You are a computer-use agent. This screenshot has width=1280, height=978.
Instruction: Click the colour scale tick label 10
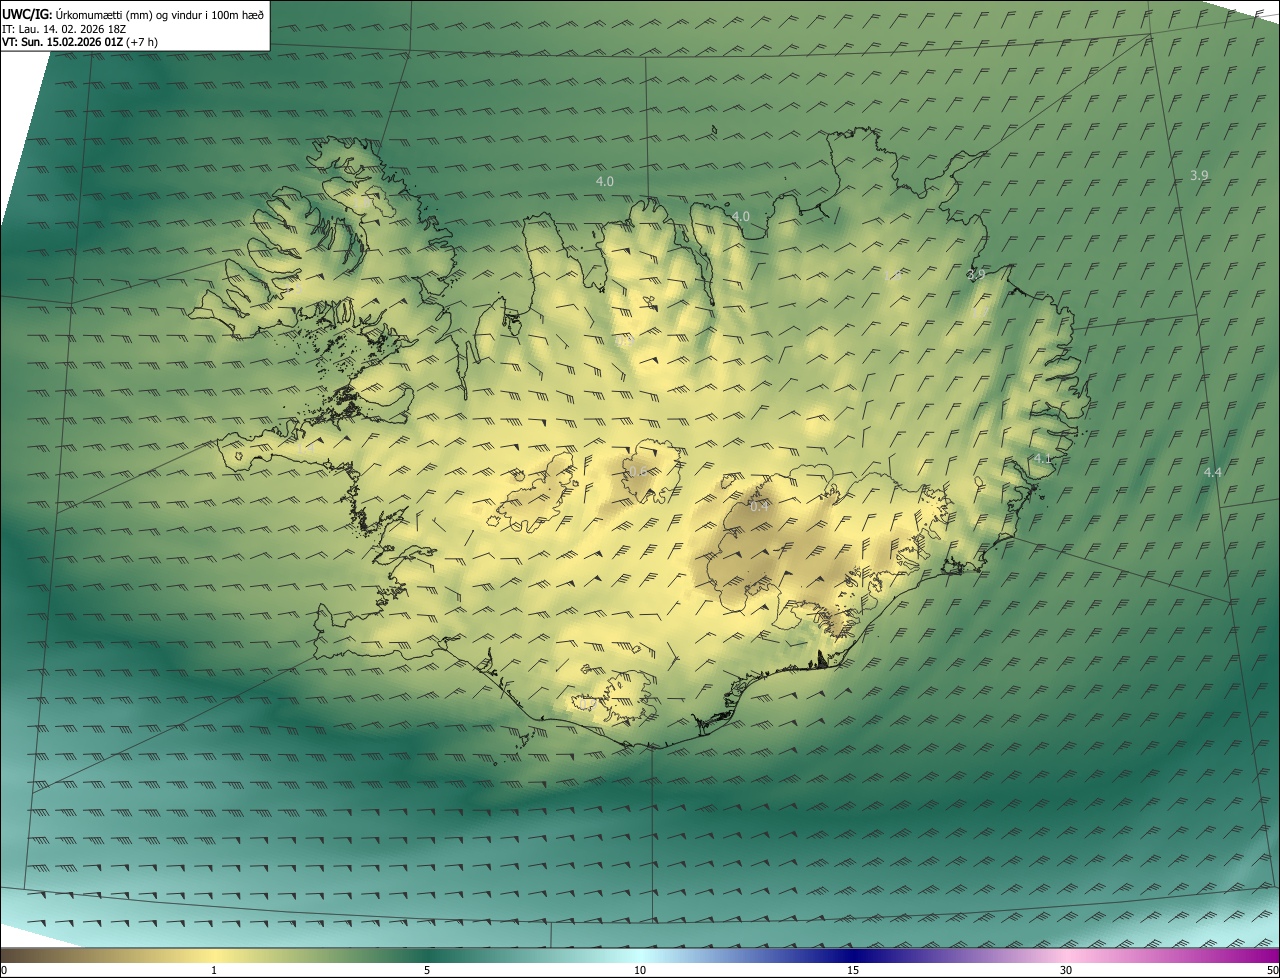[640, 971]
